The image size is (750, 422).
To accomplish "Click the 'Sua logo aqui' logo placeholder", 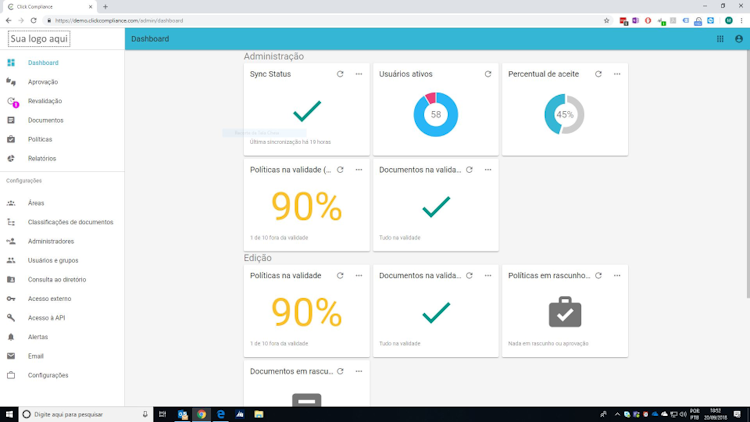I will (39, 39).
